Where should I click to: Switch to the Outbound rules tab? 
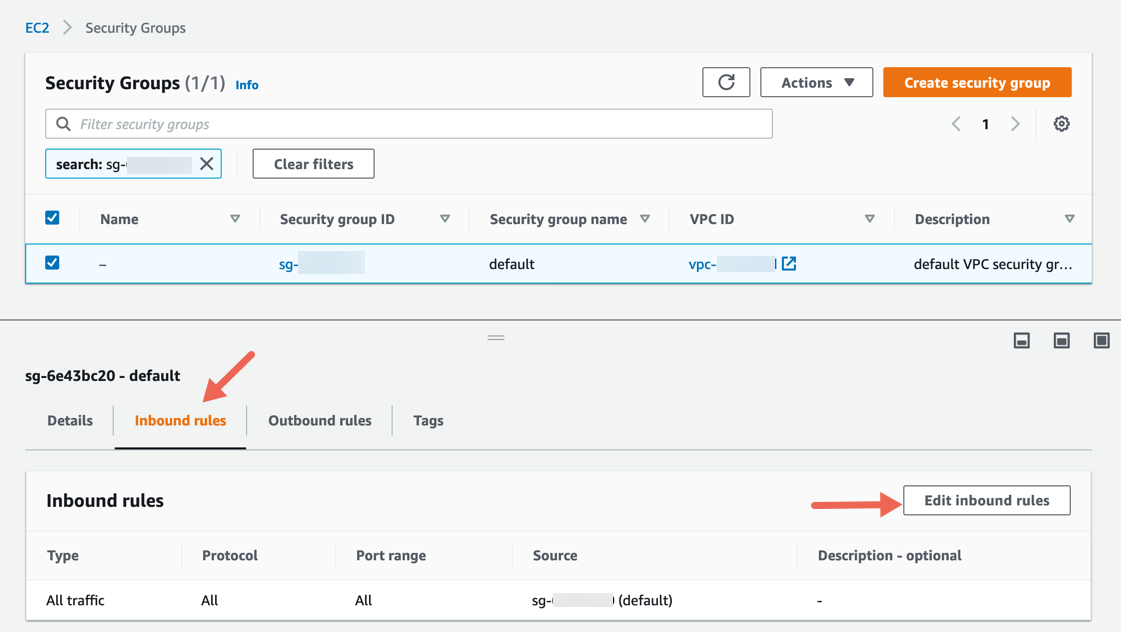tap(319, 421)
